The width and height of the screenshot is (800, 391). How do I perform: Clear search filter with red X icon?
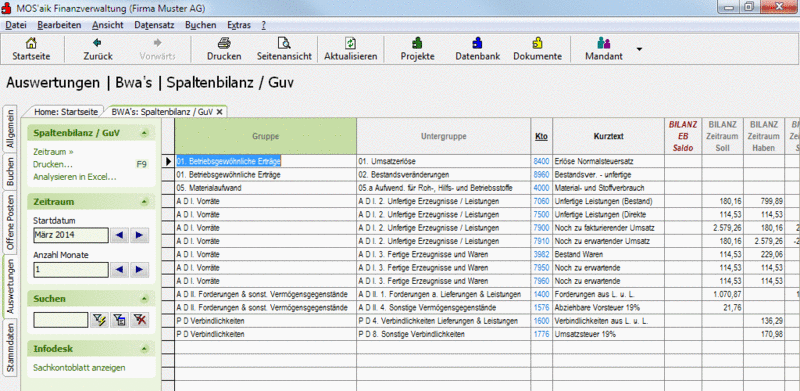coord(139,320)
